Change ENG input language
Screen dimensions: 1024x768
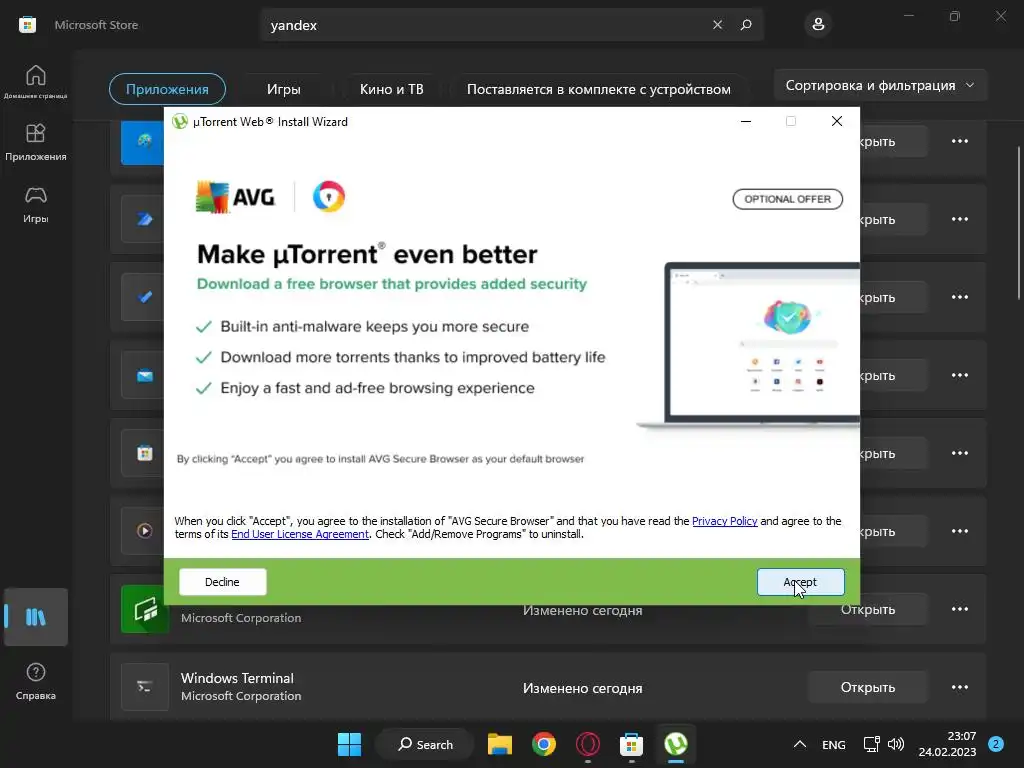(x=833, y=744)
